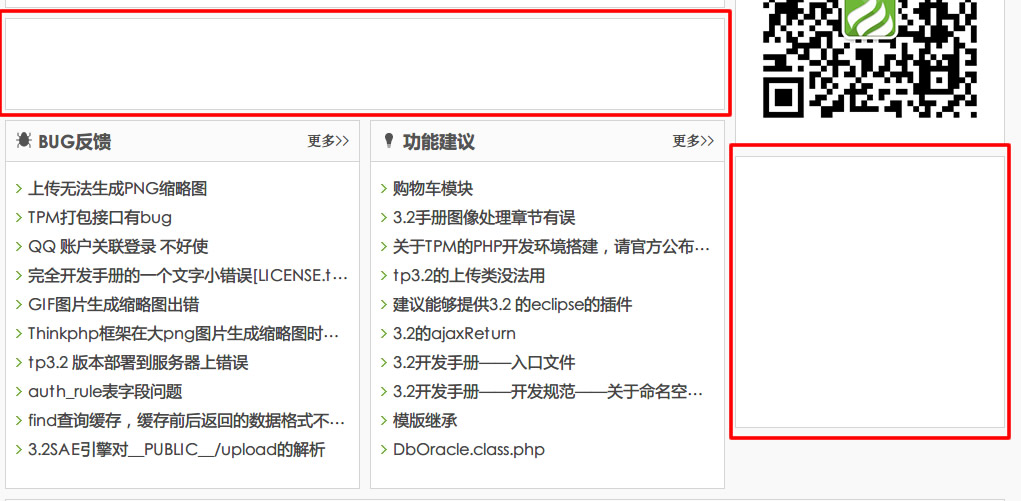Screen dimensions: 1021x501
Task: Open post QQ 账户关联登录 不好使
Action: (117, 246)
